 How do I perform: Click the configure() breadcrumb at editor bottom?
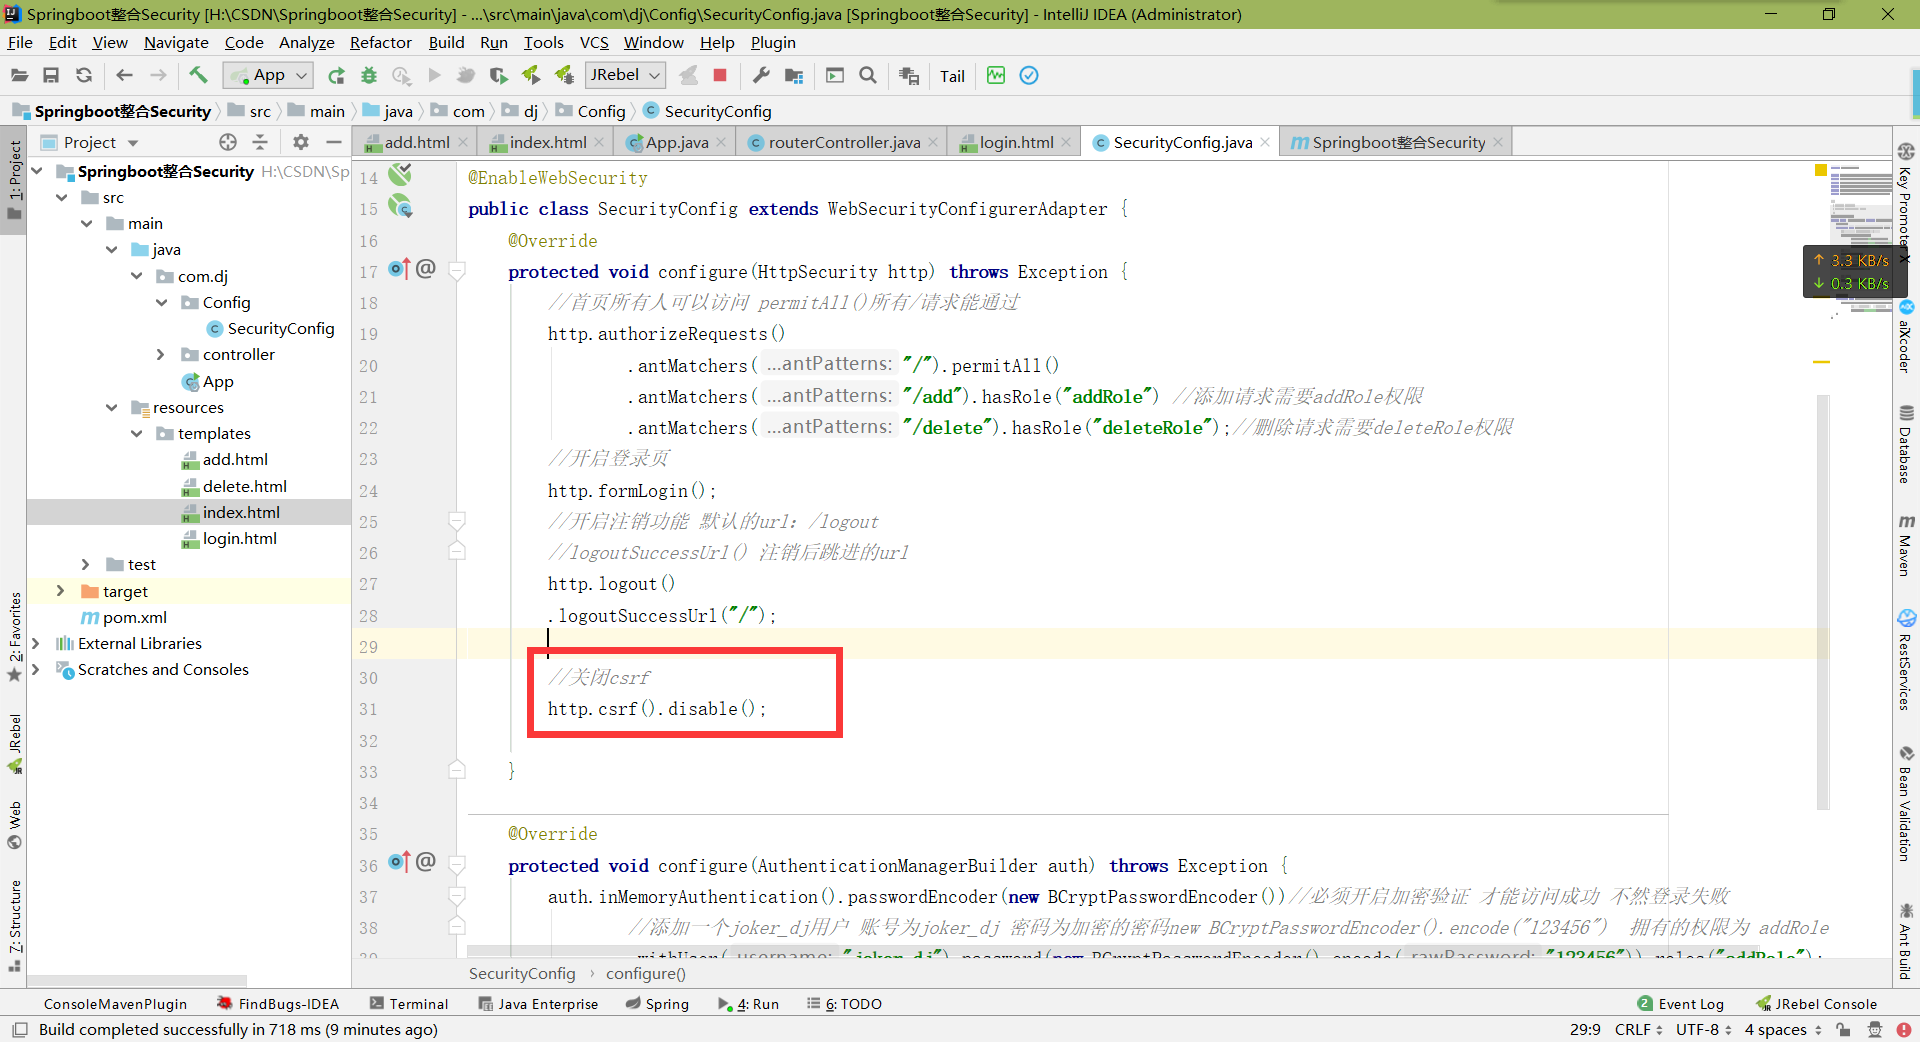pyautogui.click(x=646, y=973)
